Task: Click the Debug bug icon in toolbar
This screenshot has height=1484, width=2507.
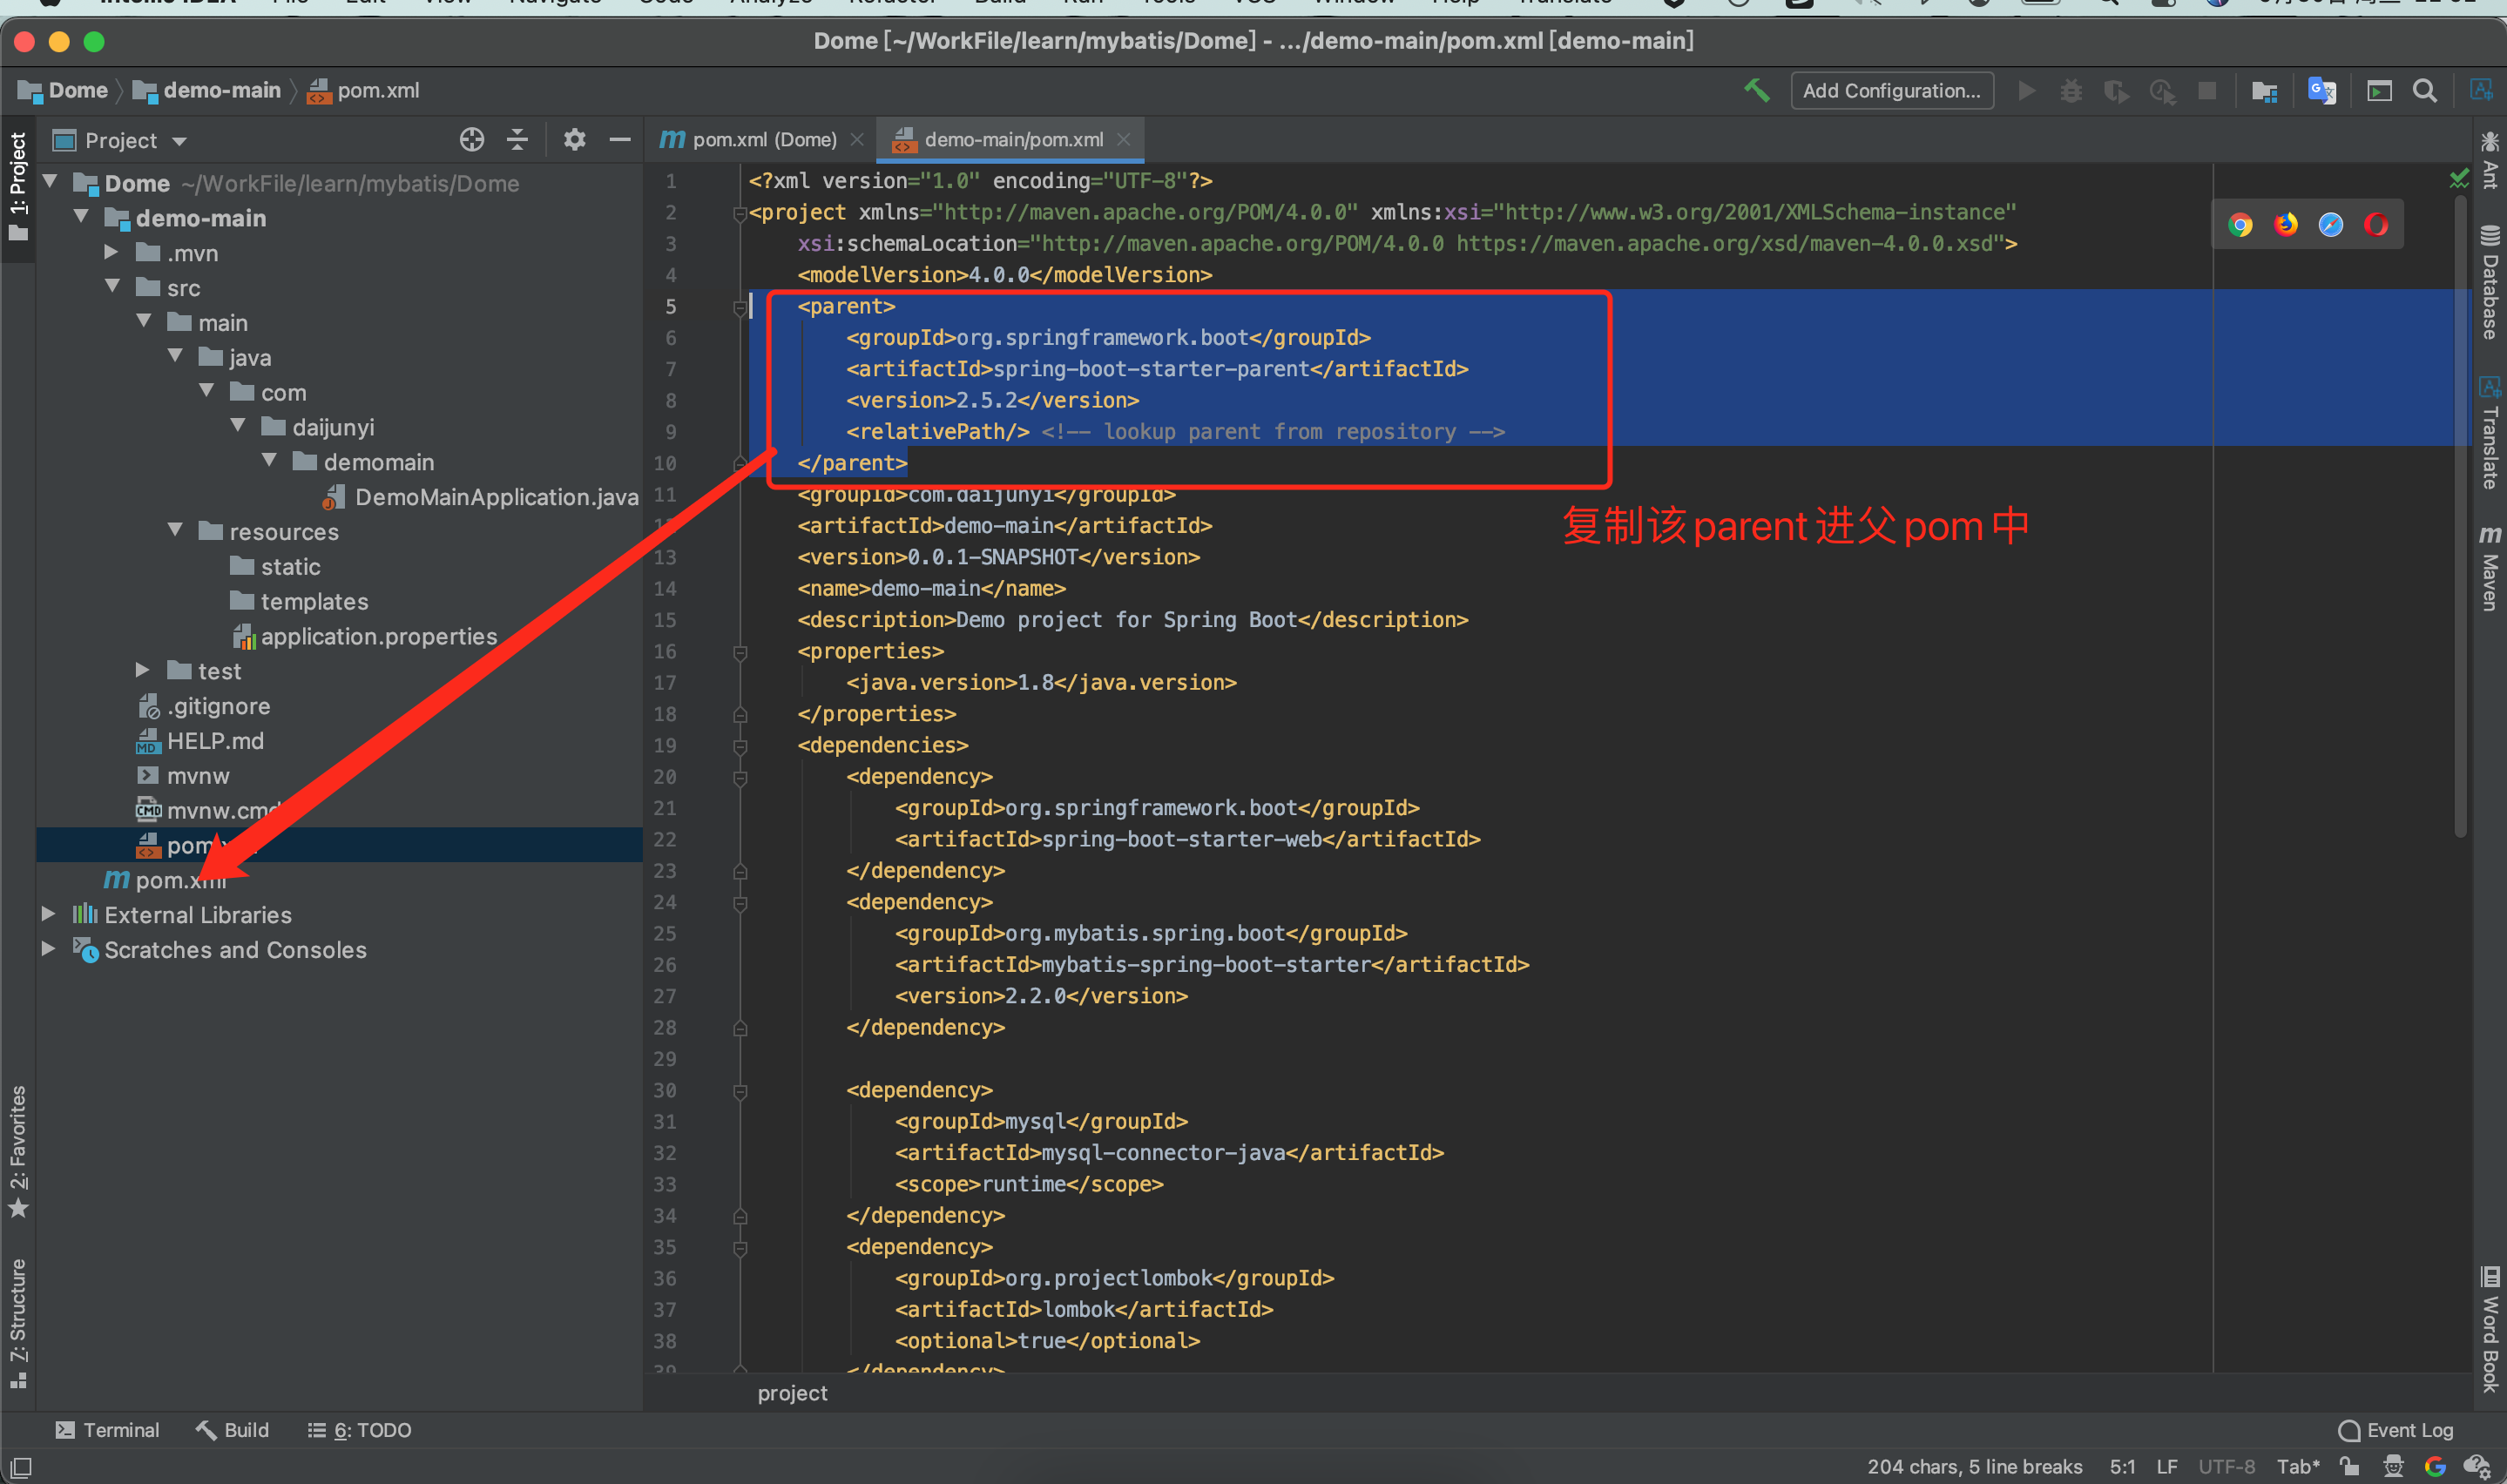Action: pyautogui.click(x=2071, y=91)
